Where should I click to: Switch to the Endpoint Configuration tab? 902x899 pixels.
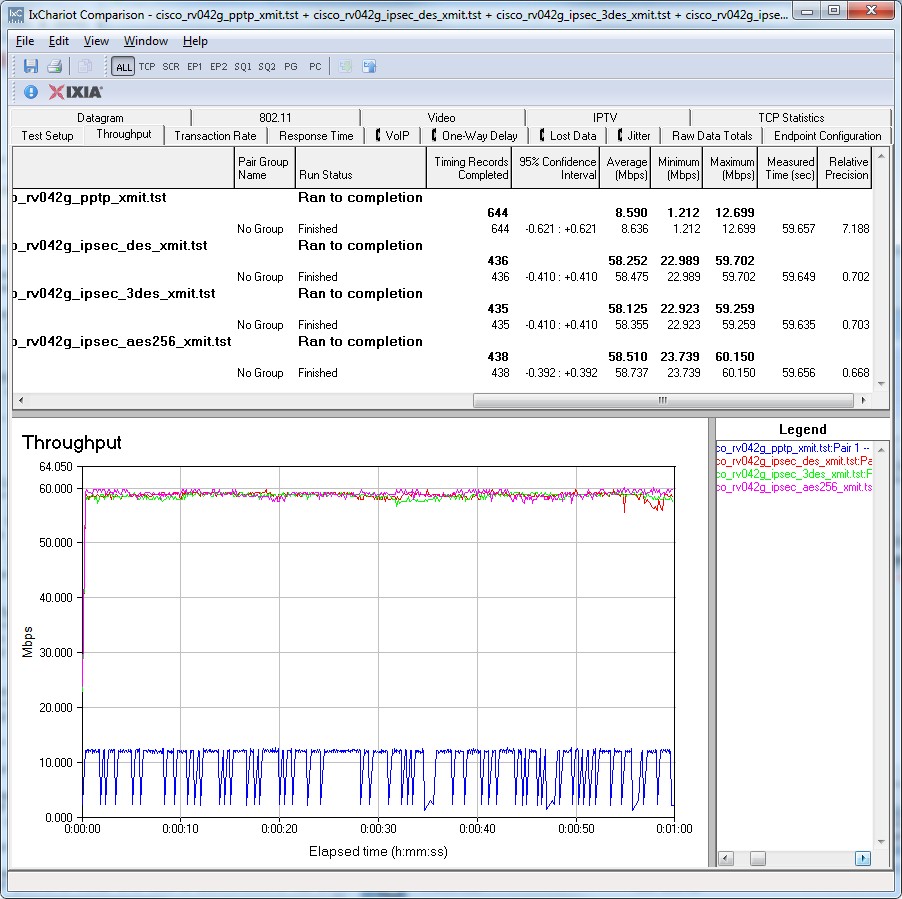(827, 136)
